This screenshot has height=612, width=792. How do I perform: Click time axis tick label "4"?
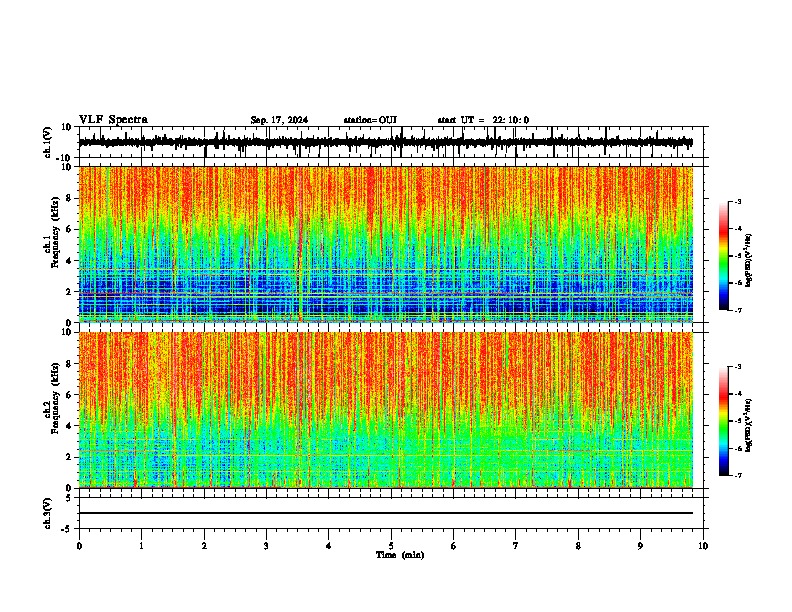pyautogui.click(x=329, y=546)
